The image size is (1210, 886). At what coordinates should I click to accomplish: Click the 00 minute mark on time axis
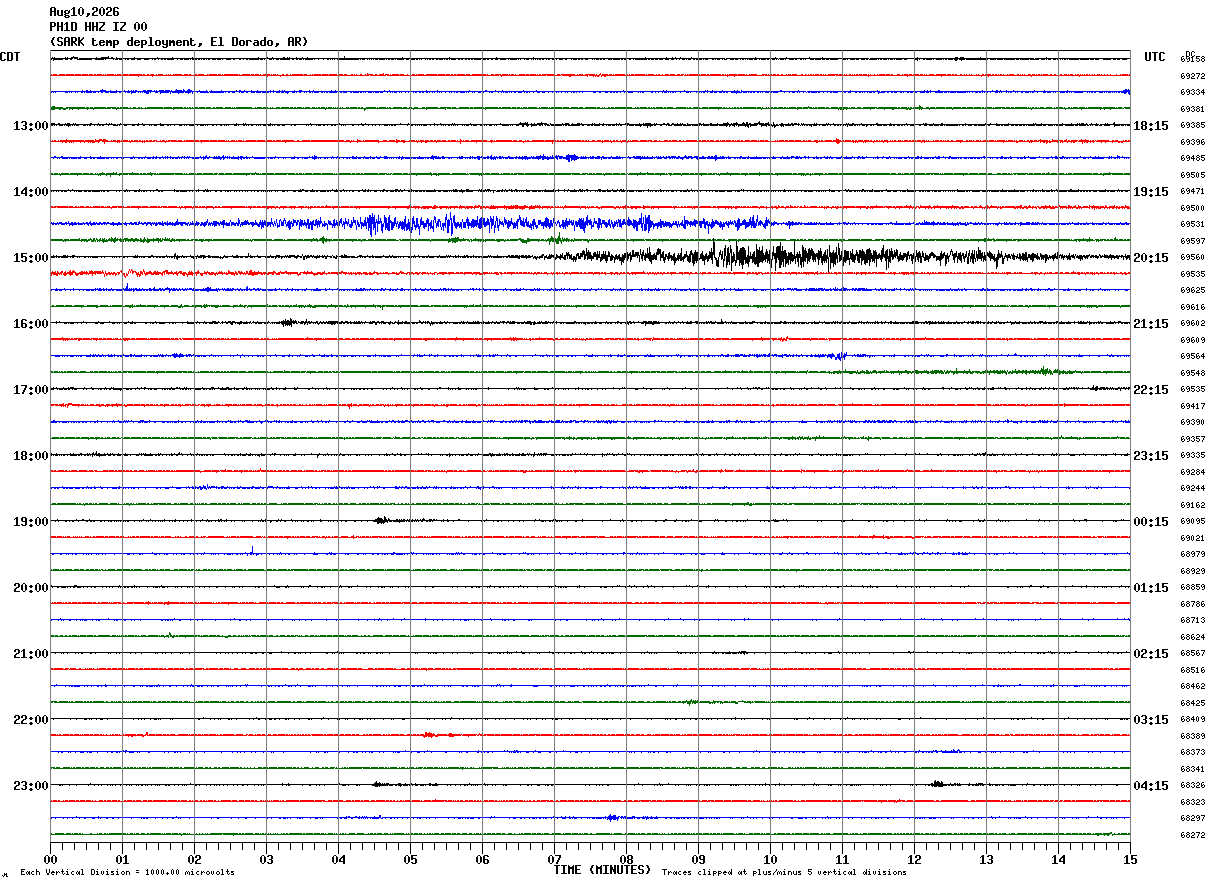coord(51,860)
